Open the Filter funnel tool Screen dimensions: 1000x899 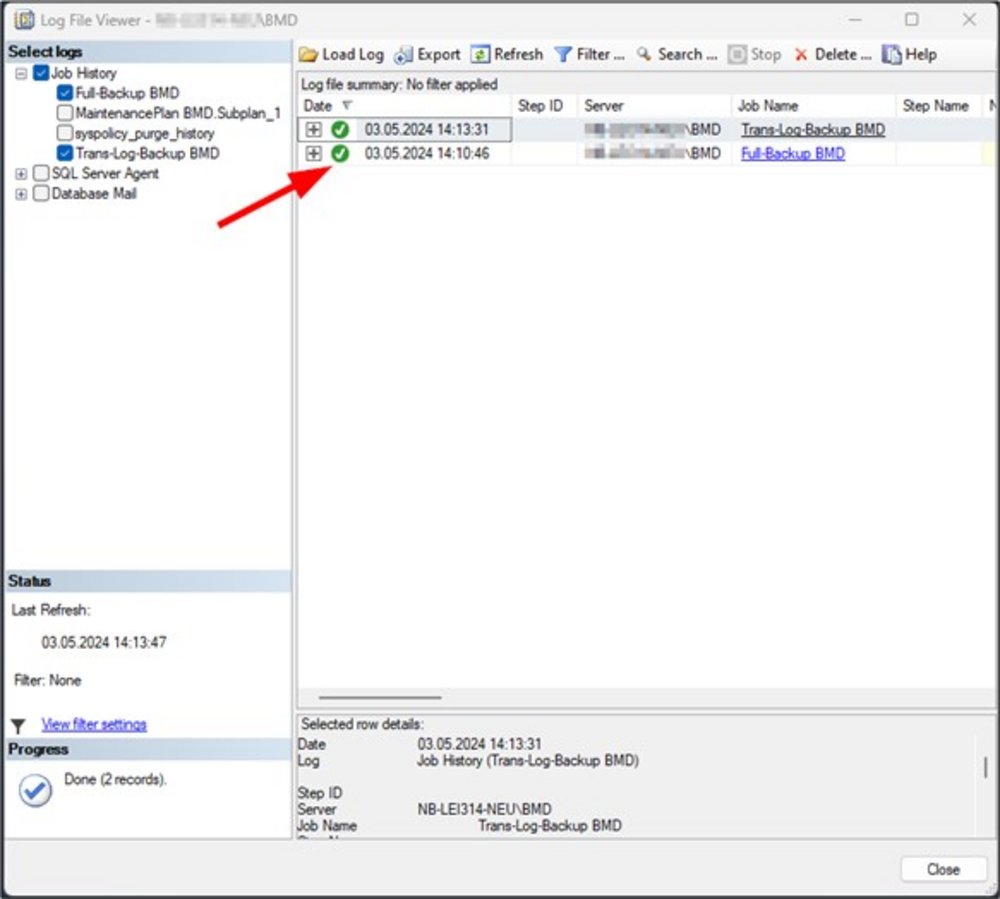click(563, 55)
